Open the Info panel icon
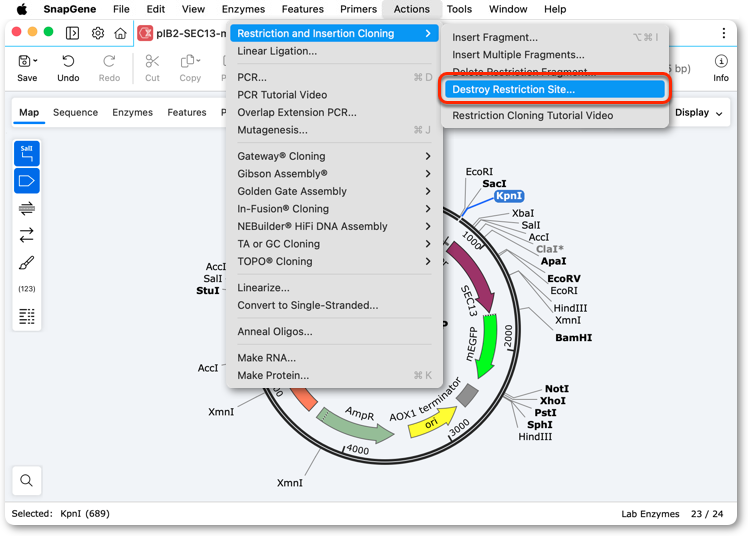 721,61
